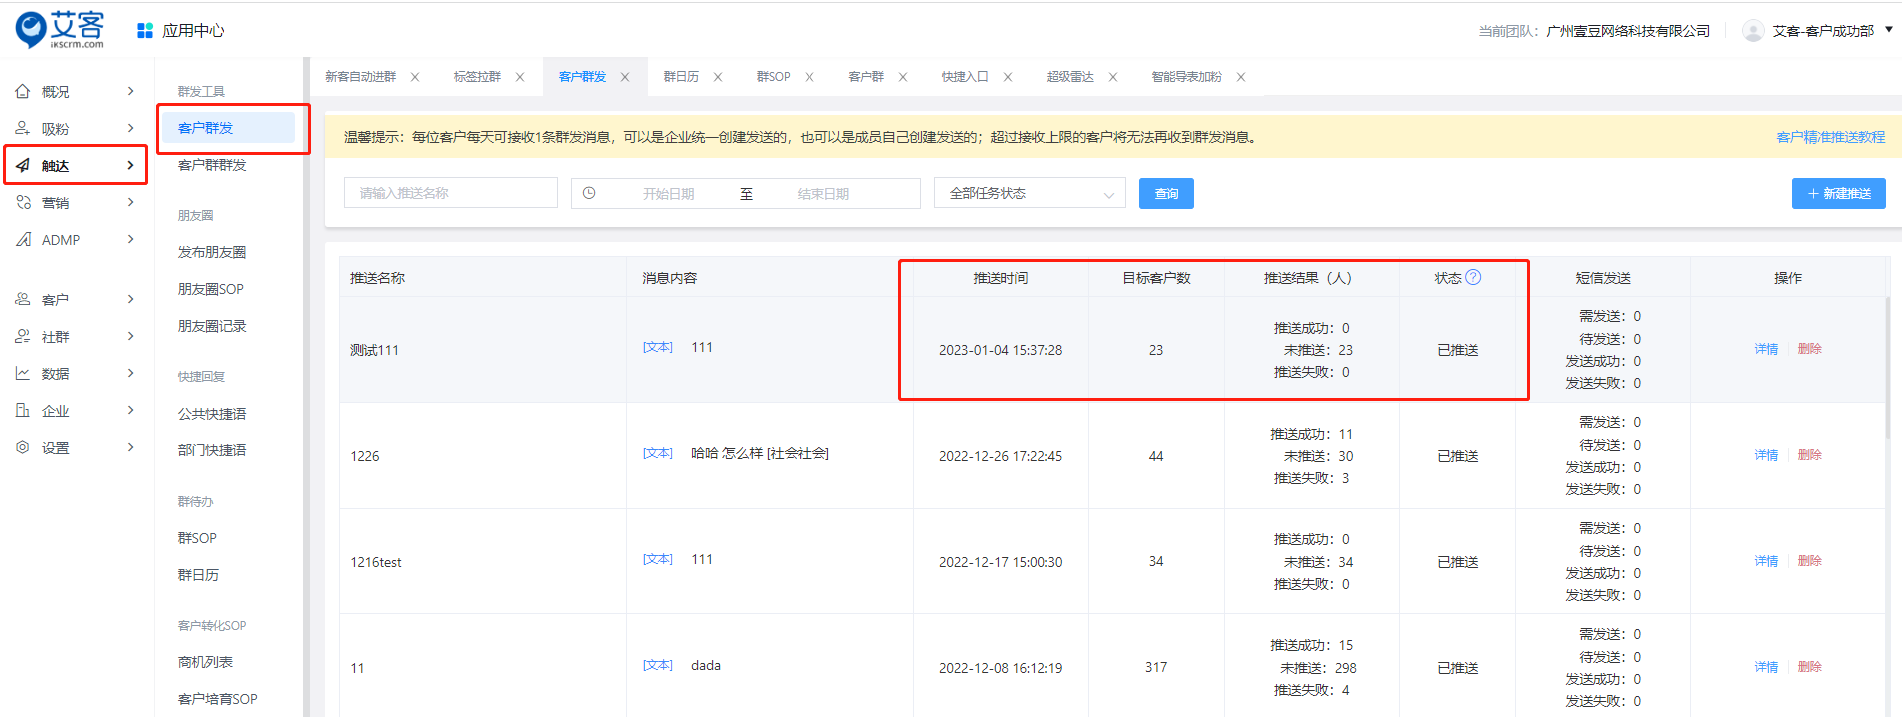Viewport: 1902px width, 717px height.
Task: Click the 设置 gear icon in sidebar
Action: [x=23, y=447]
